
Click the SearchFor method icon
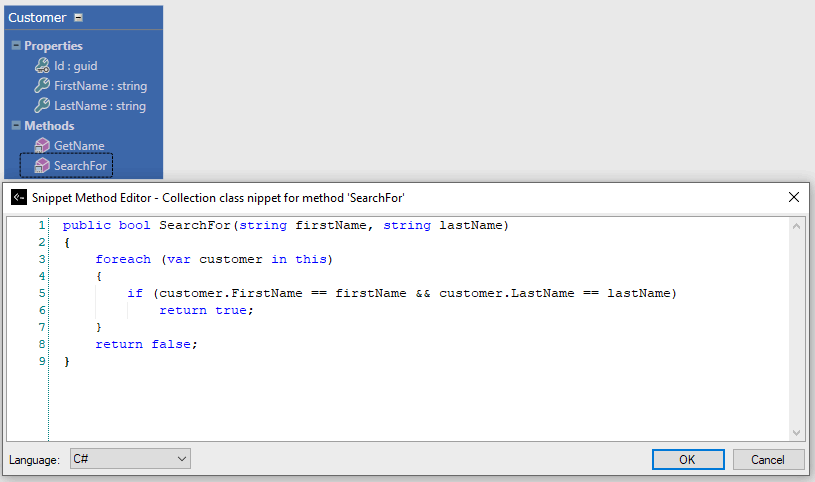point(42,165)
